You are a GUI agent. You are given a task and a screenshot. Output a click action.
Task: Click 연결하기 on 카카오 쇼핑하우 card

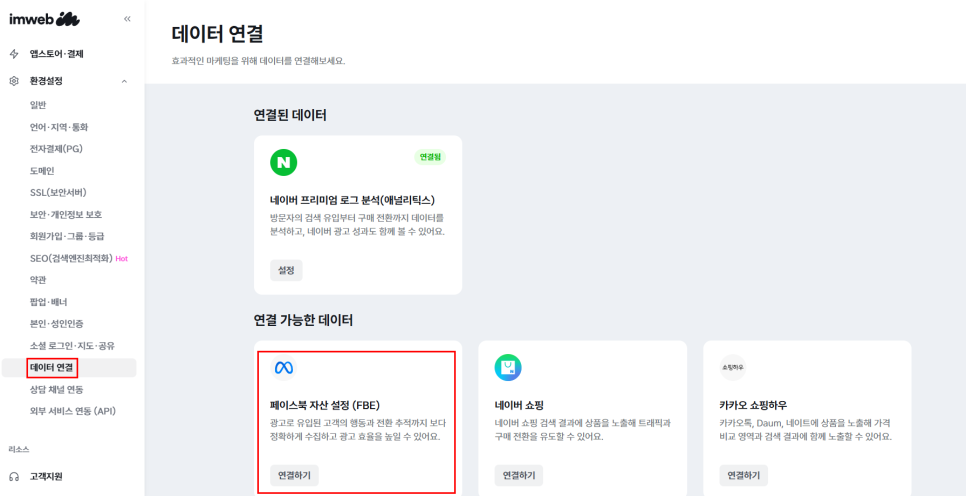(x=744, y=475)
